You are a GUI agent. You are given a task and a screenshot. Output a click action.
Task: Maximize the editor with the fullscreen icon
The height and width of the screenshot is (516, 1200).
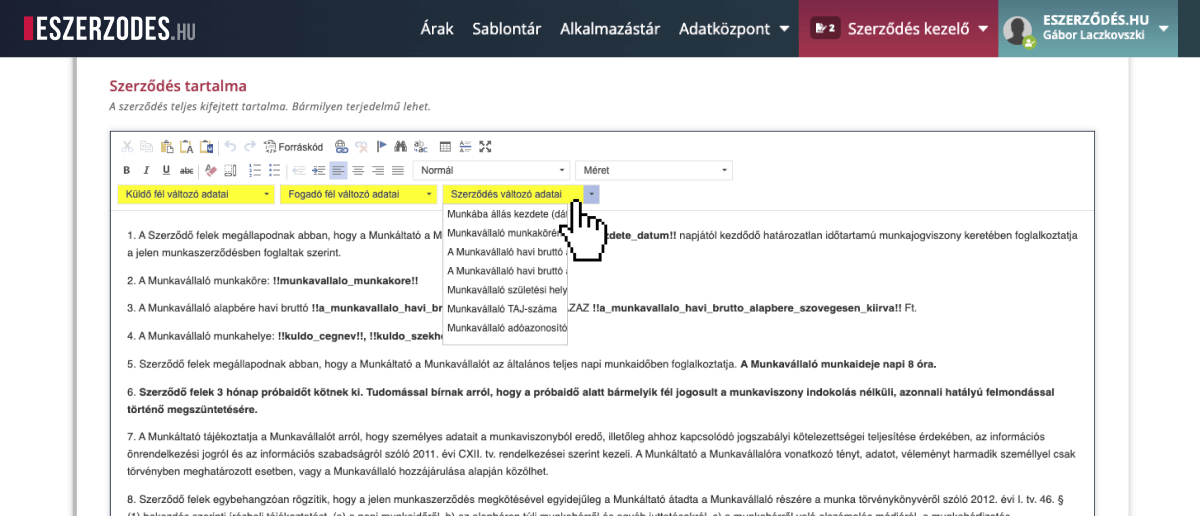(485, 146)
